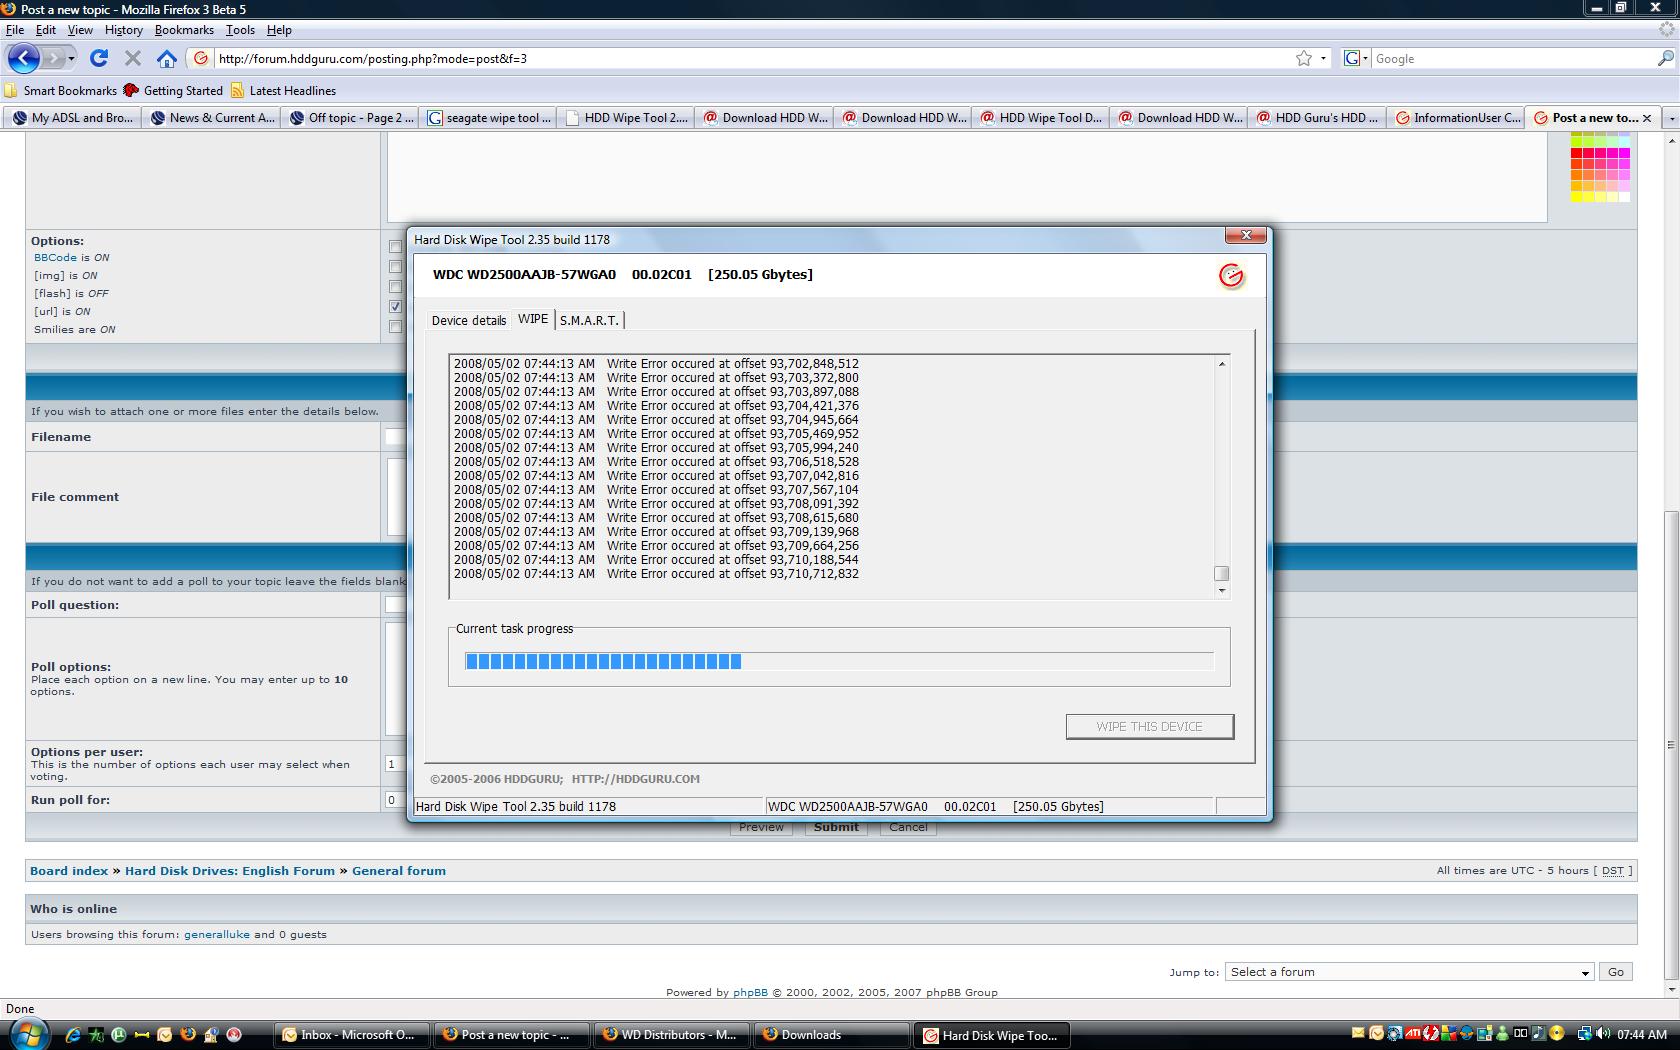Click the green Messenger tray icon

(1503, 1034)
